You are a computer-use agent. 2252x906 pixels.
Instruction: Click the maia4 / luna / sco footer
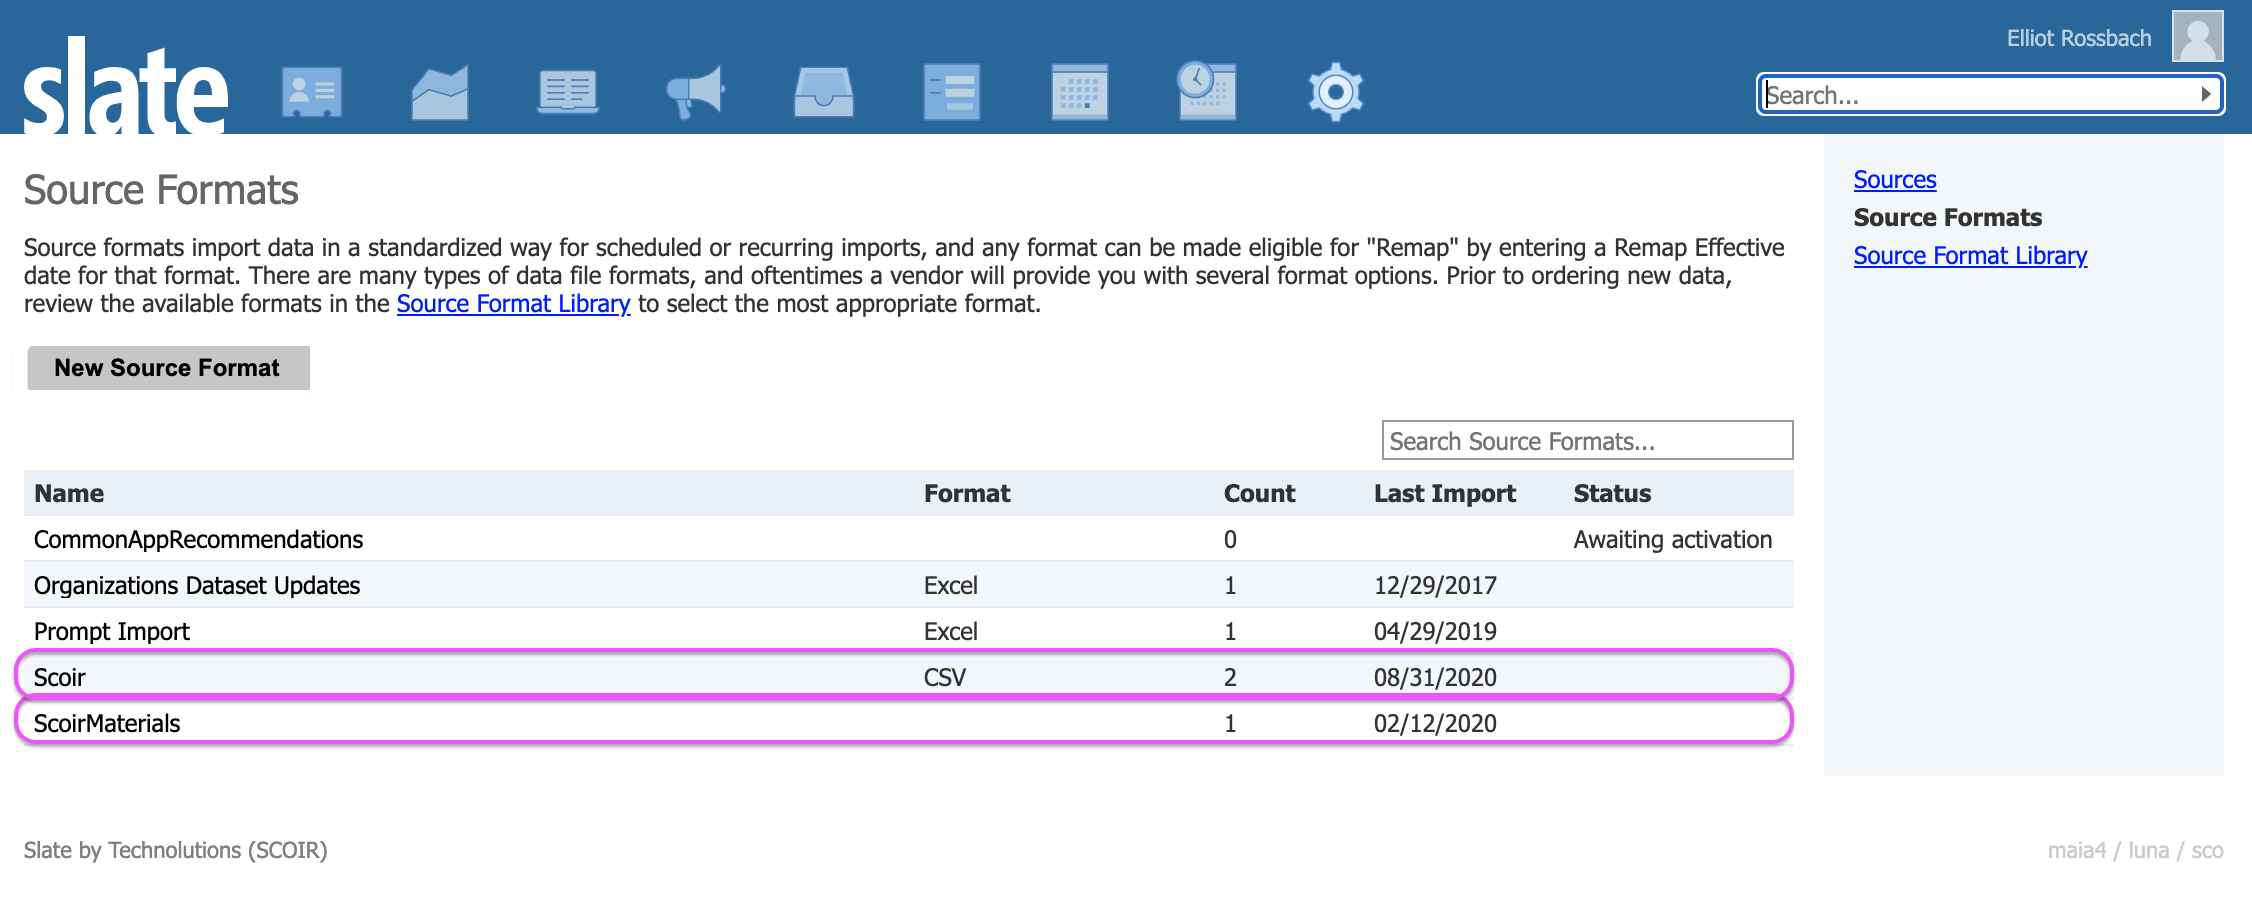point(2135,850)
